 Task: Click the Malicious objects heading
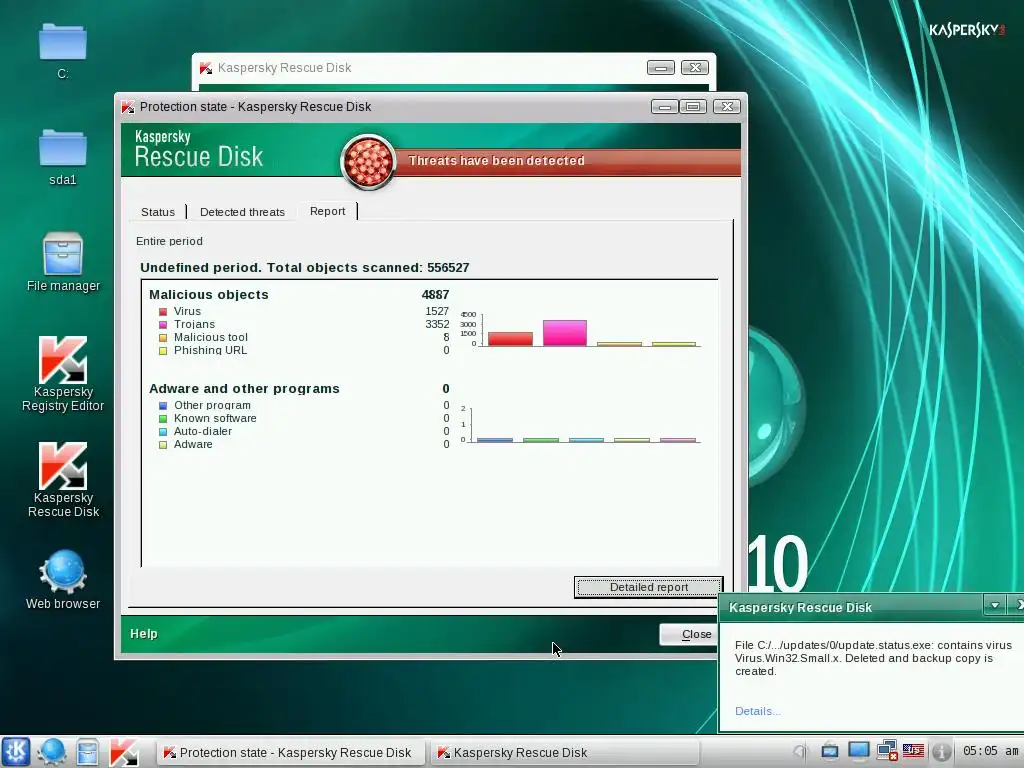(209, 295)
